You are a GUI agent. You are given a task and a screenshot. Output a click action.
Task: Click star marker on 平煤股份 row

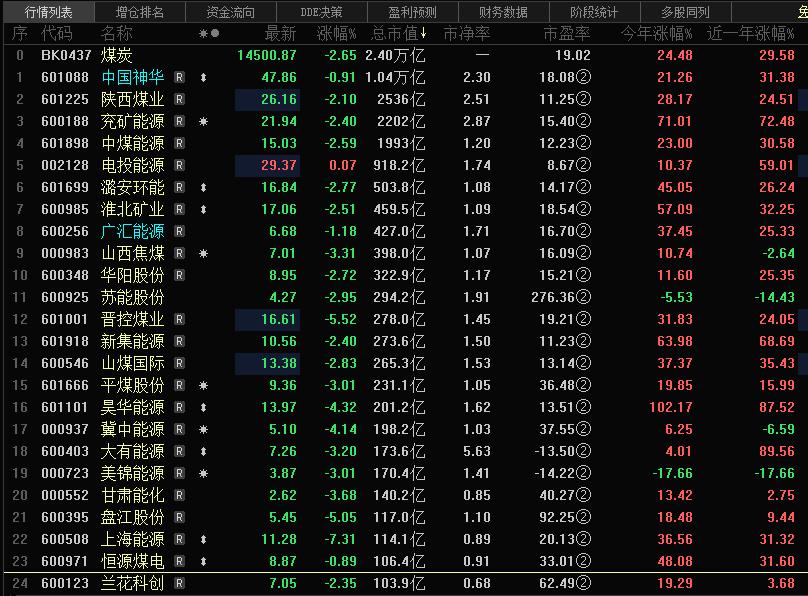(204, 385)
